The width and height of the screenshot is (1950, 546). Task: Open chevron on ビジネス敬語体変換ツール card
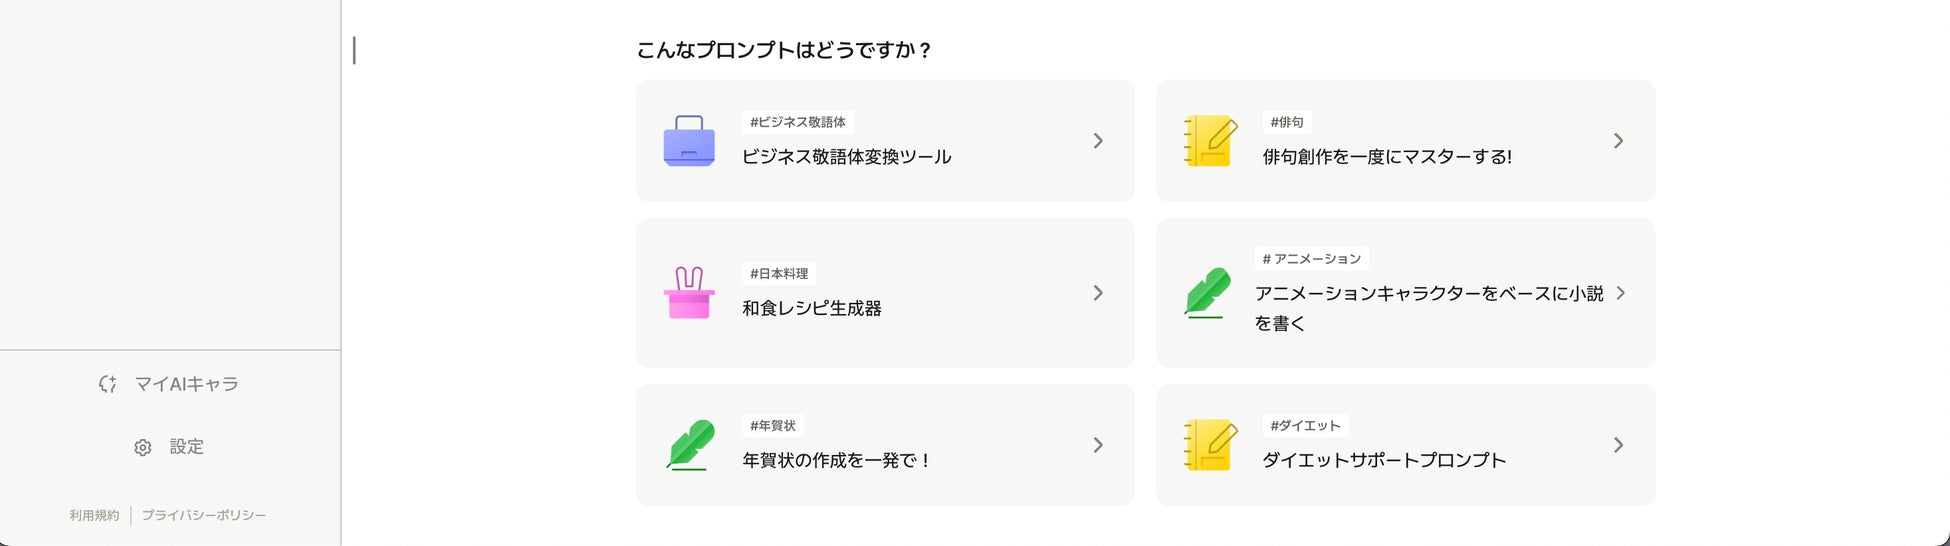pyautogui.click(x=1098, y=141)
